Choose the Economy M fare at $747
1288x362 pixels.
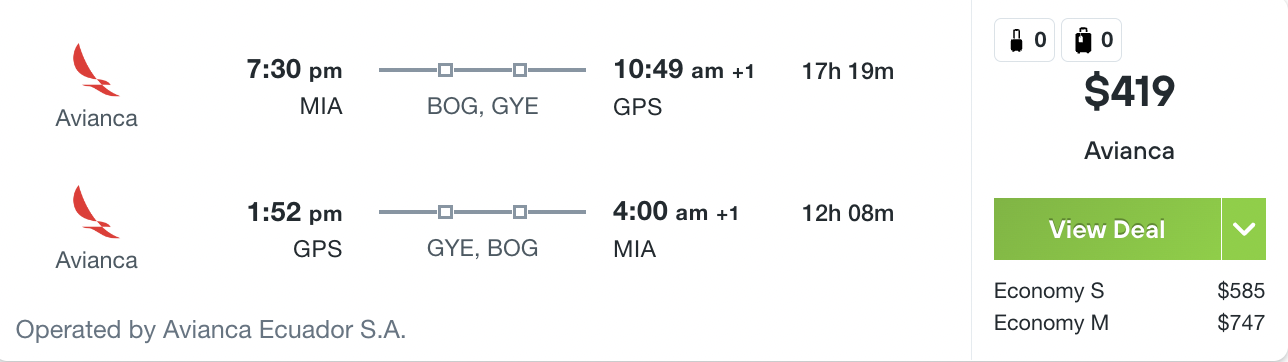1129,323
